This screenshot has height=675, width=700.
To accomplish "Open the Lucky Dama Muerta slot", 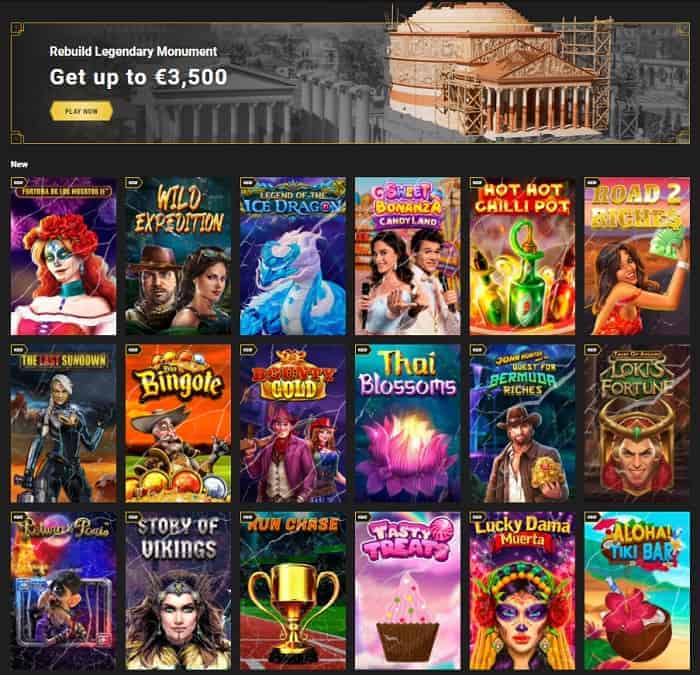I will click(x=522, y=591).
